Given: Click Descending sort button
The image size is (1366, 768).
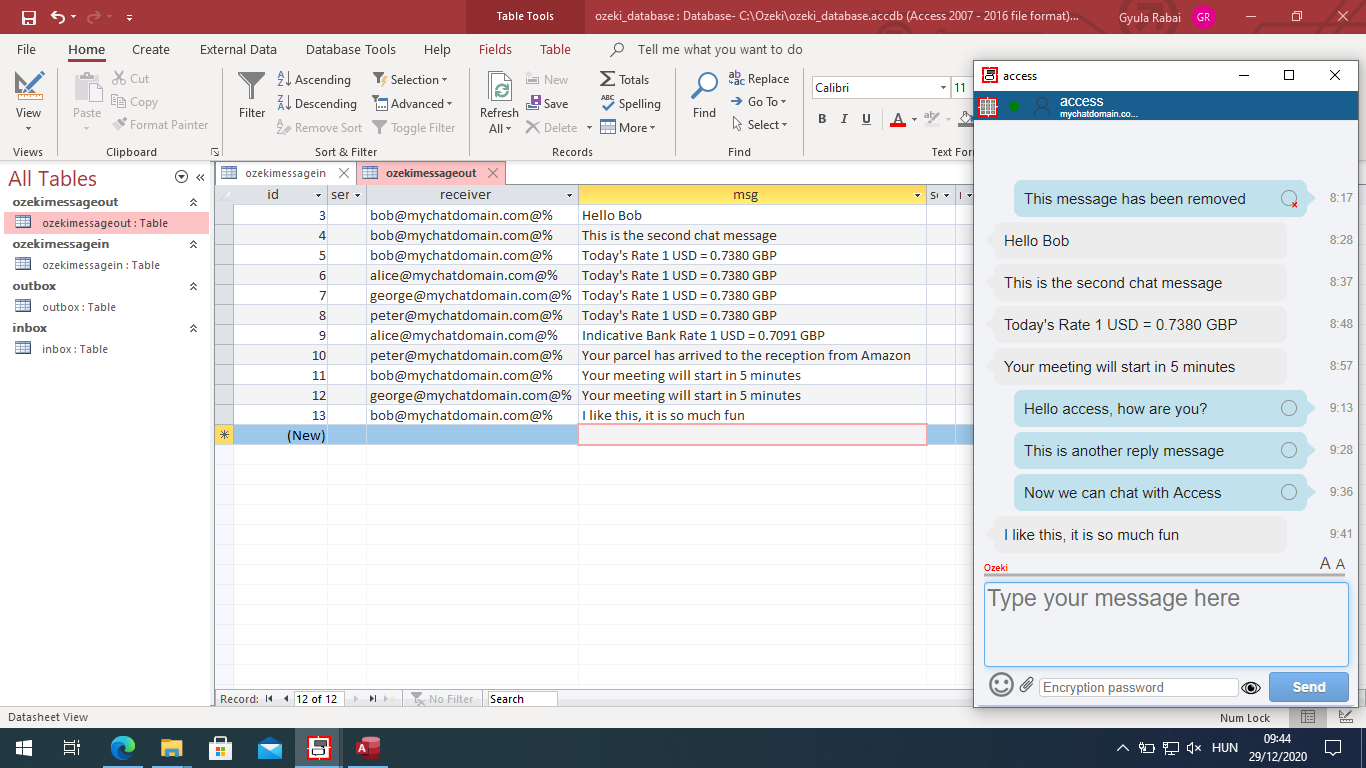Looking at the screenshot, I should pyautogui.click(x=316, y=103).
